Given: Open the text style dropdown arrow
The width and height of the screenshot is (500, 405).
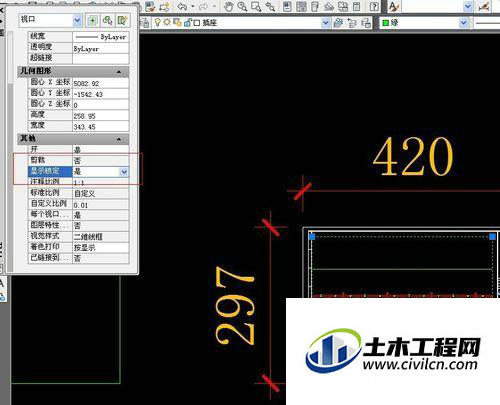Looking at the screenshot, I should pyautogui.click(x=468, y=7).
